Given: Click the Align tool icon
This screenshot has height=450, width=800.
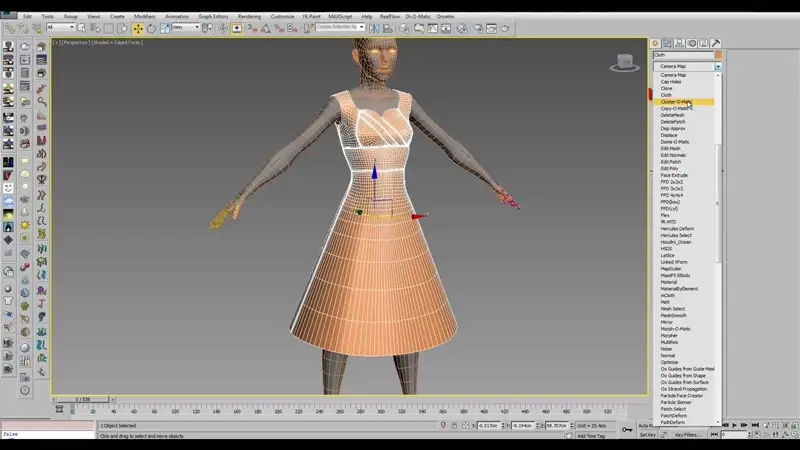Looking at the screenshot, I should [388, 29].
